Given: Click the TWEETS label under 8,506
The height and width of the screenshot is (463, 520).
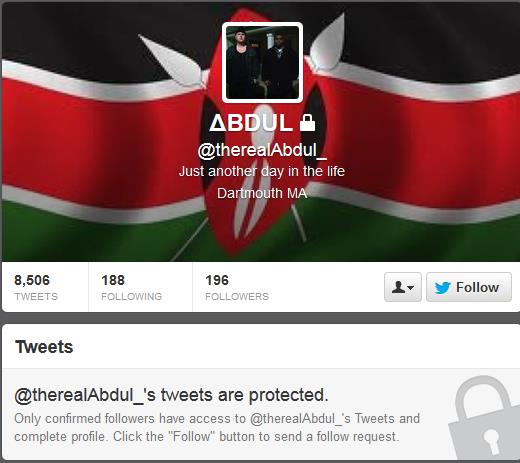Looking at the screenshot, I should (36, 296).
